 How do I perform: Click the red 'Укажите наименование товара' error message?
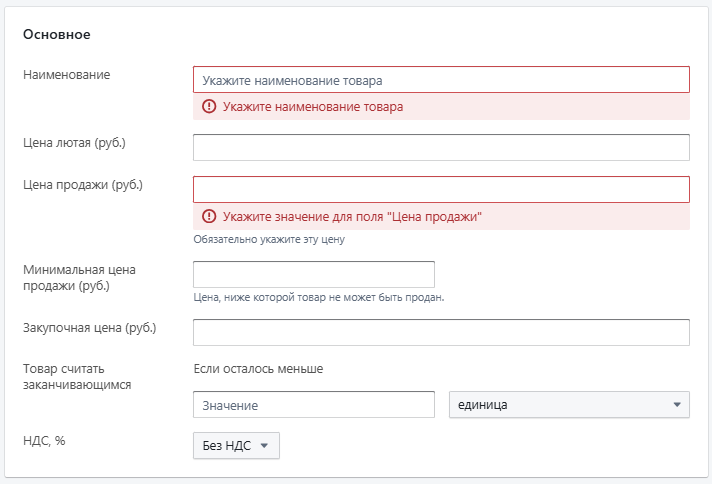(313, 107)
